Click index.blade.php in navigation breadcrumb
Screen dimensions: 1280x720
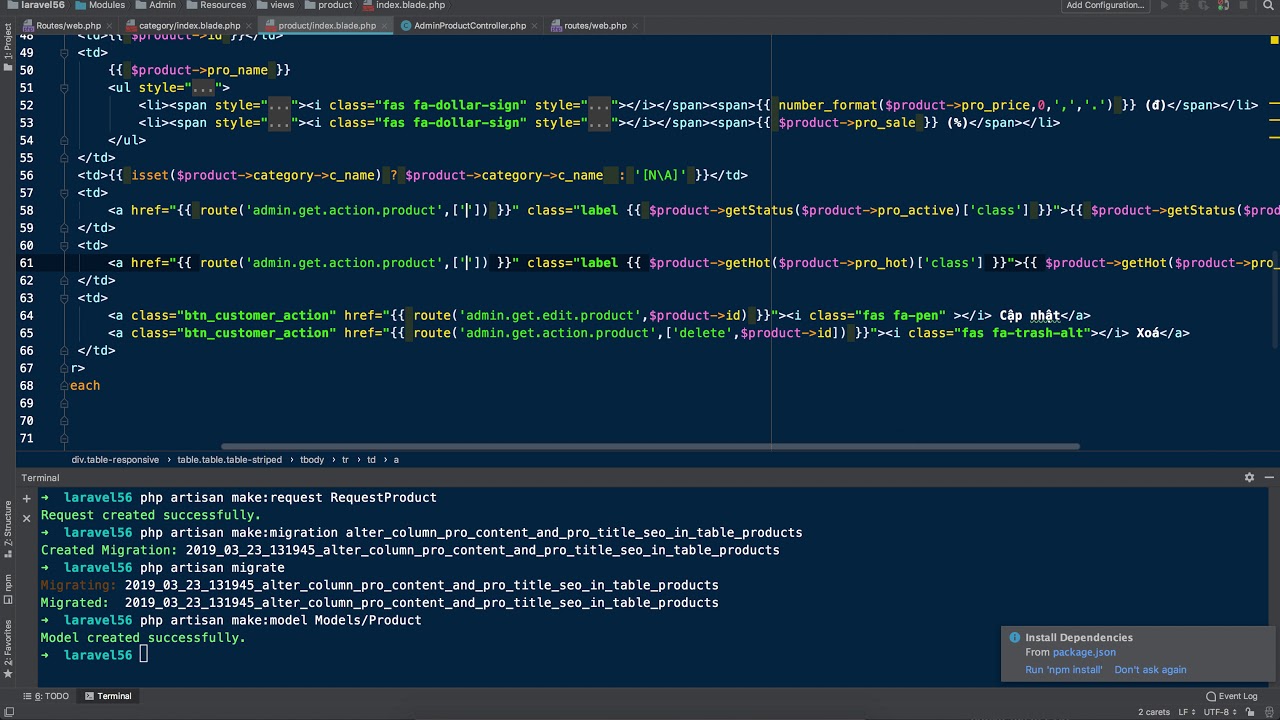click(x=404, y=6)
